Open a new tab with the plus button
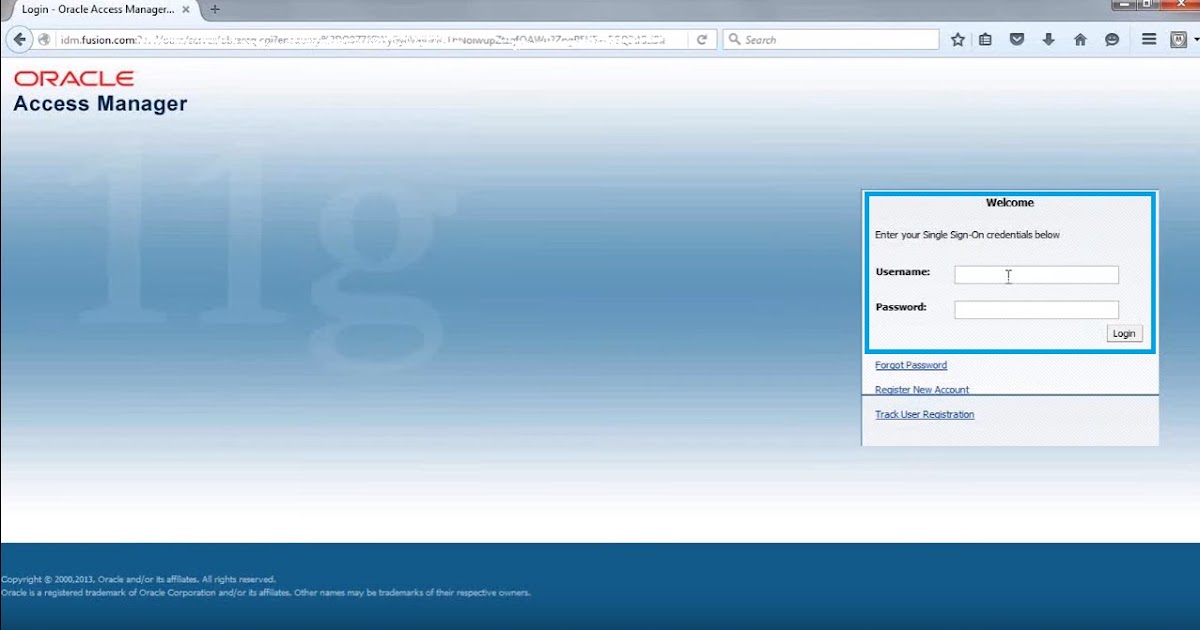 pyautogui.click(x=214, y=9)
